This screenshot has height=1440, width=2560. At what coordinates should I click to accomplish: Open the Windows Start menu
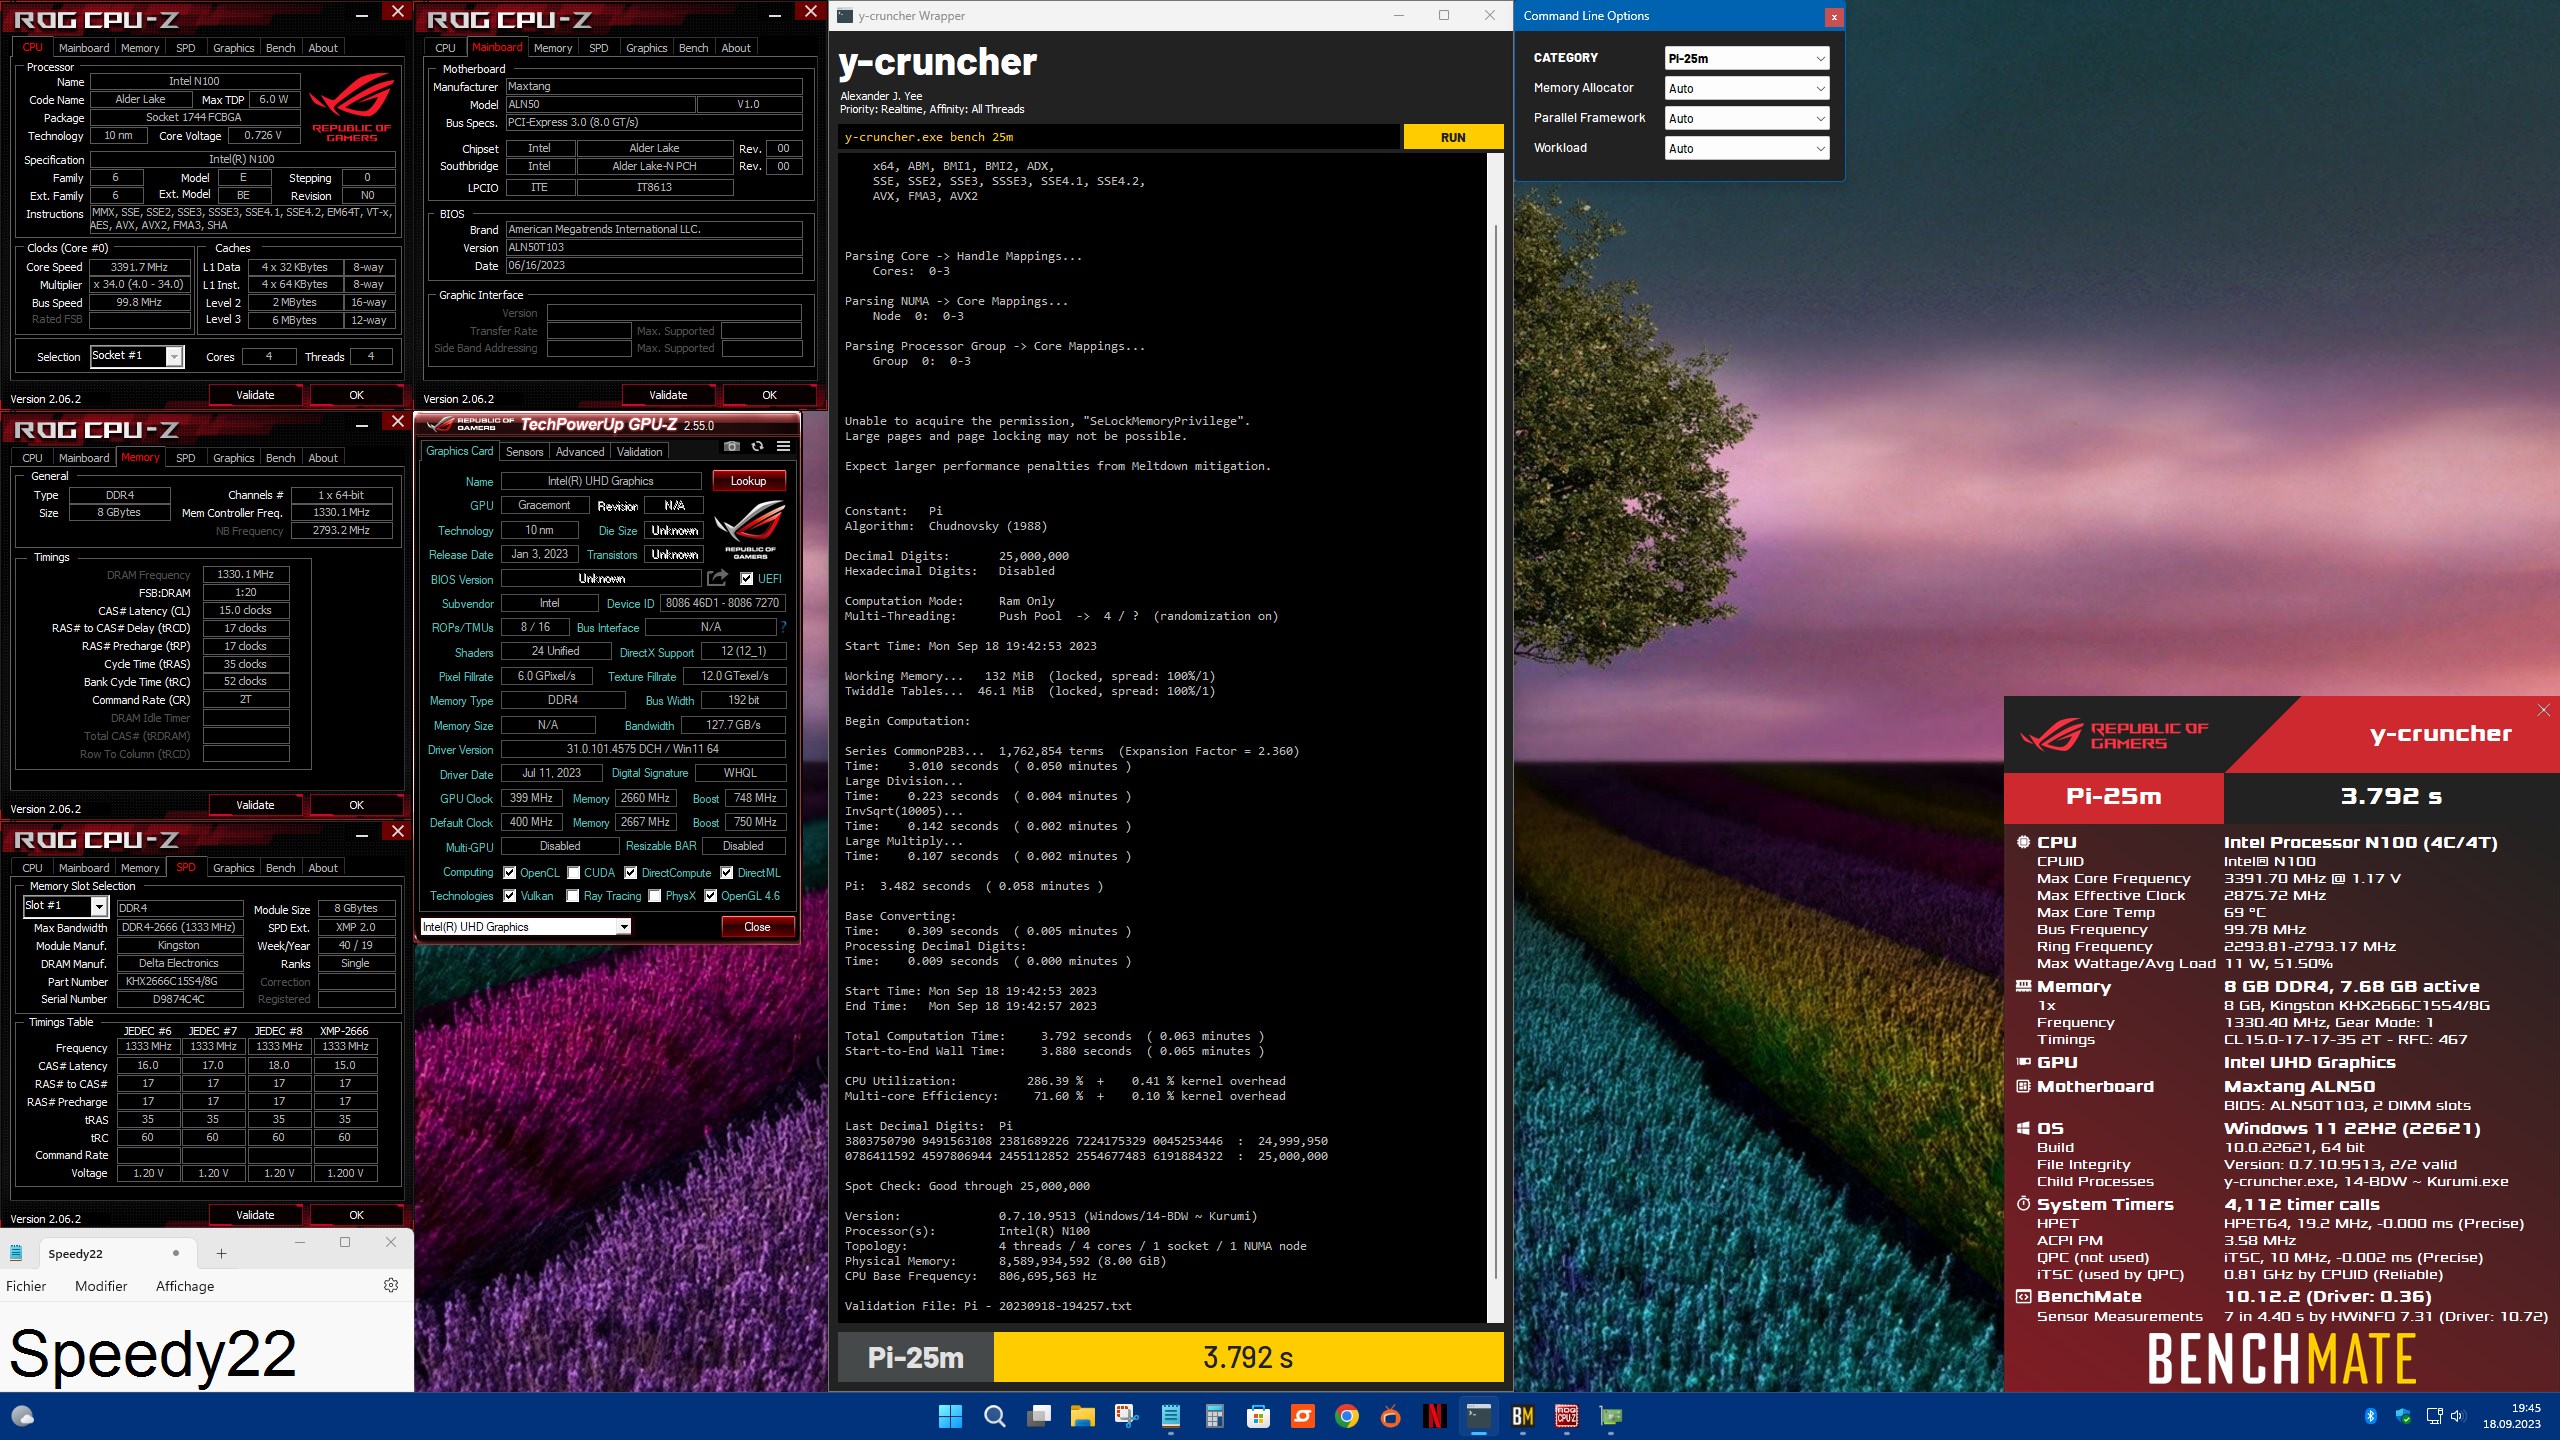[x=950, y=1416]
